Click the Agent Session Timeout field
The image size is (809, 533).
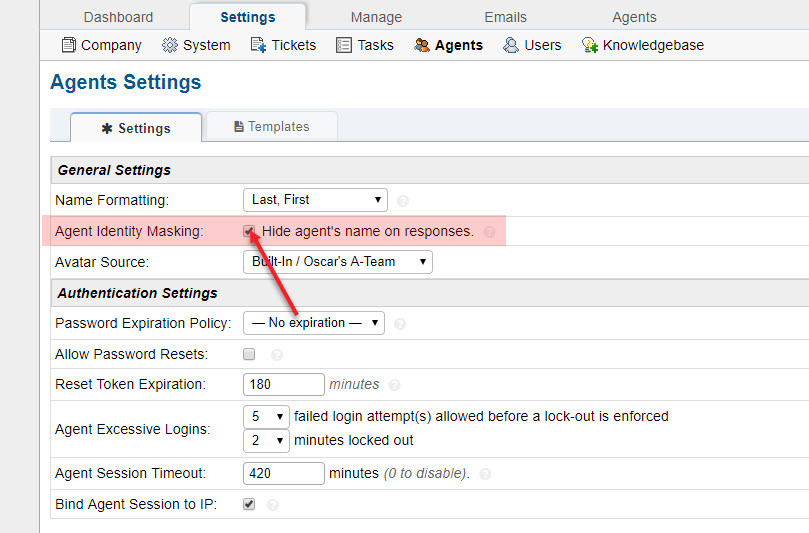pos(284,473)
